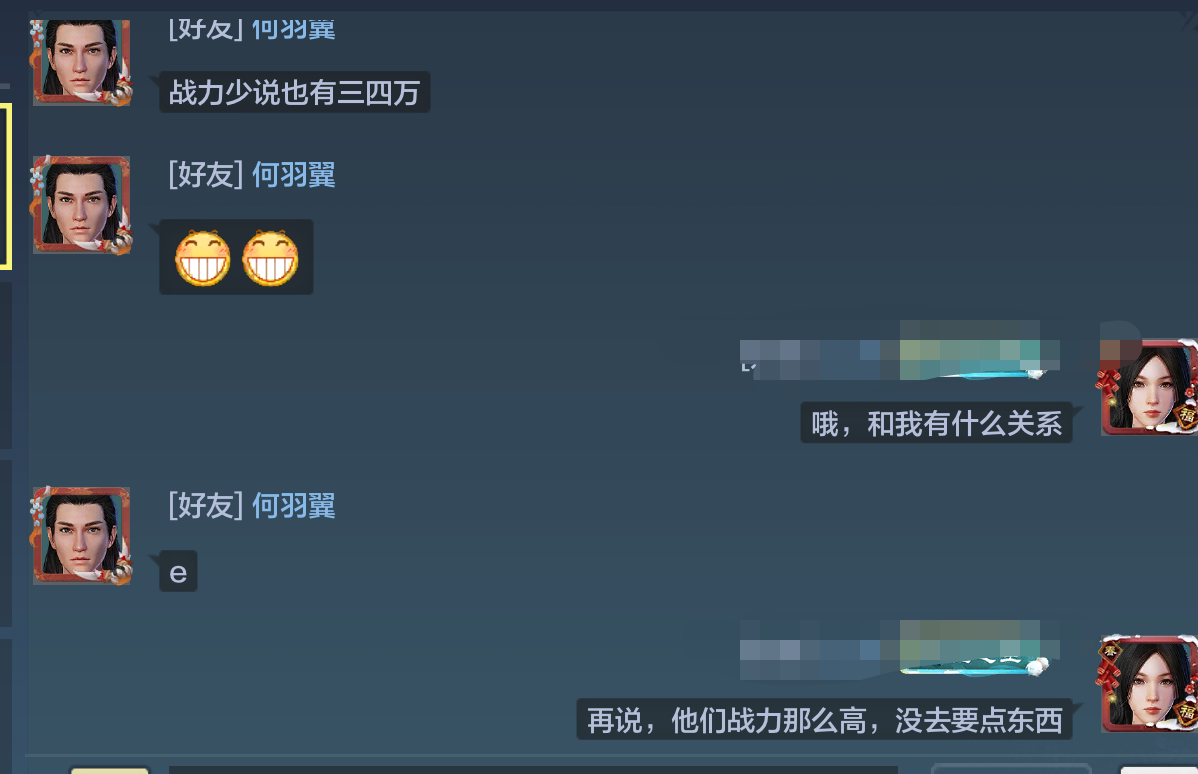The height and width of the screenshot is (774, 1198).
Task: Click 何羽翼's avatar beside the 战力少说也有三四万 message
Action: coord(81,62)
